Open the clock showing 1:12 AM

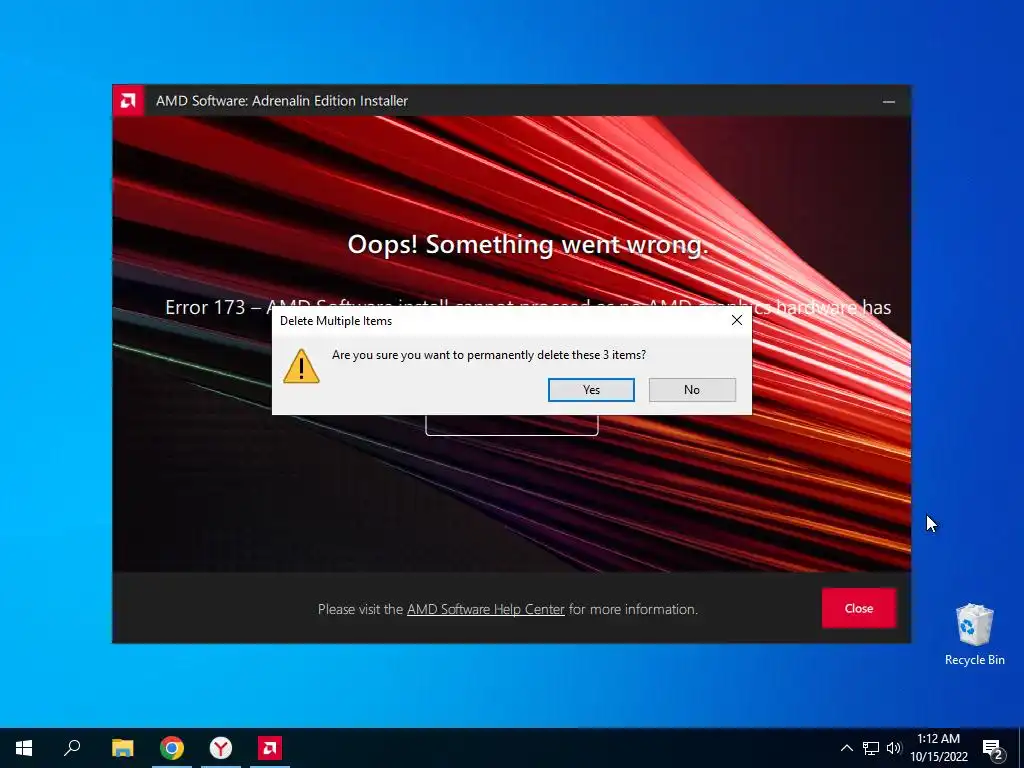(x=938, y=748)
